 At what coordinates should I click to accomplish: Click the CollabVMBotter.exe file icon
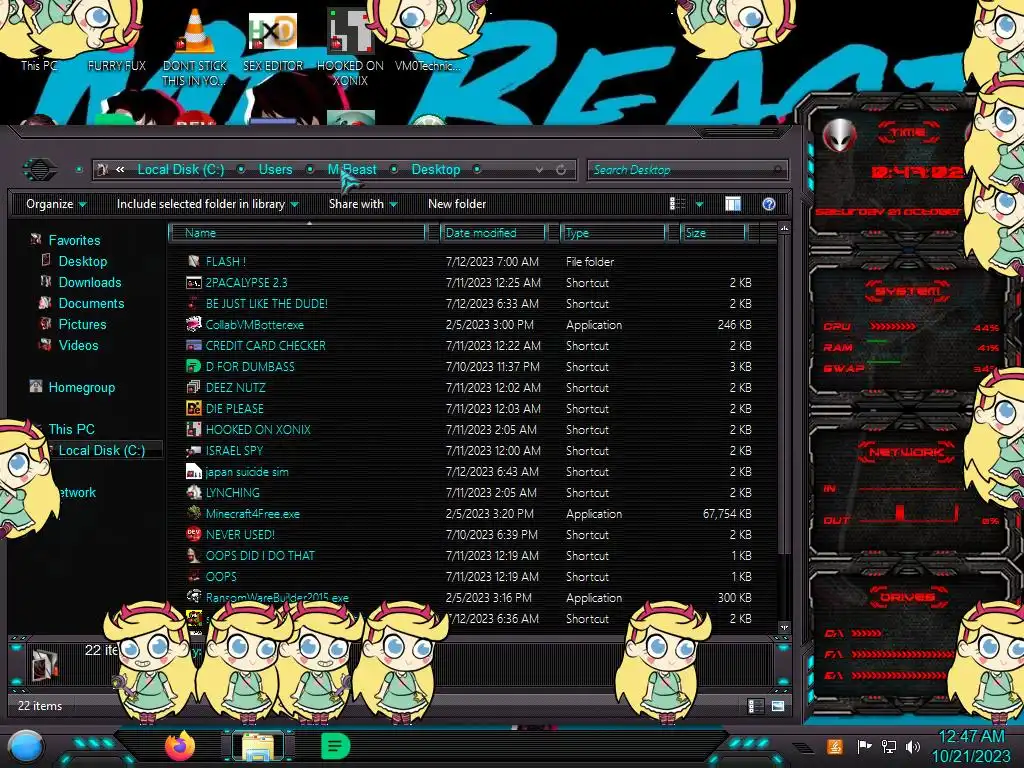click(x=193, y=325)
